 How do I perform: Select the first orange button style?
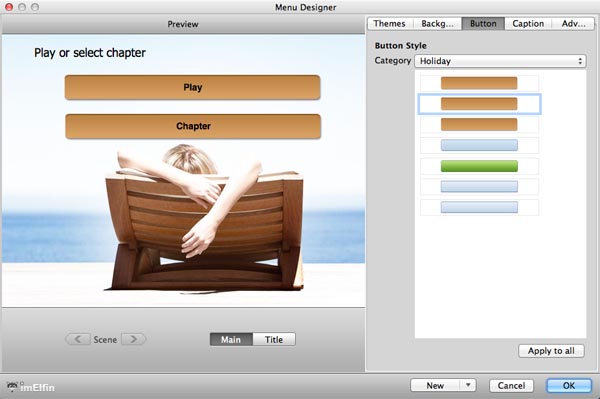479,83
